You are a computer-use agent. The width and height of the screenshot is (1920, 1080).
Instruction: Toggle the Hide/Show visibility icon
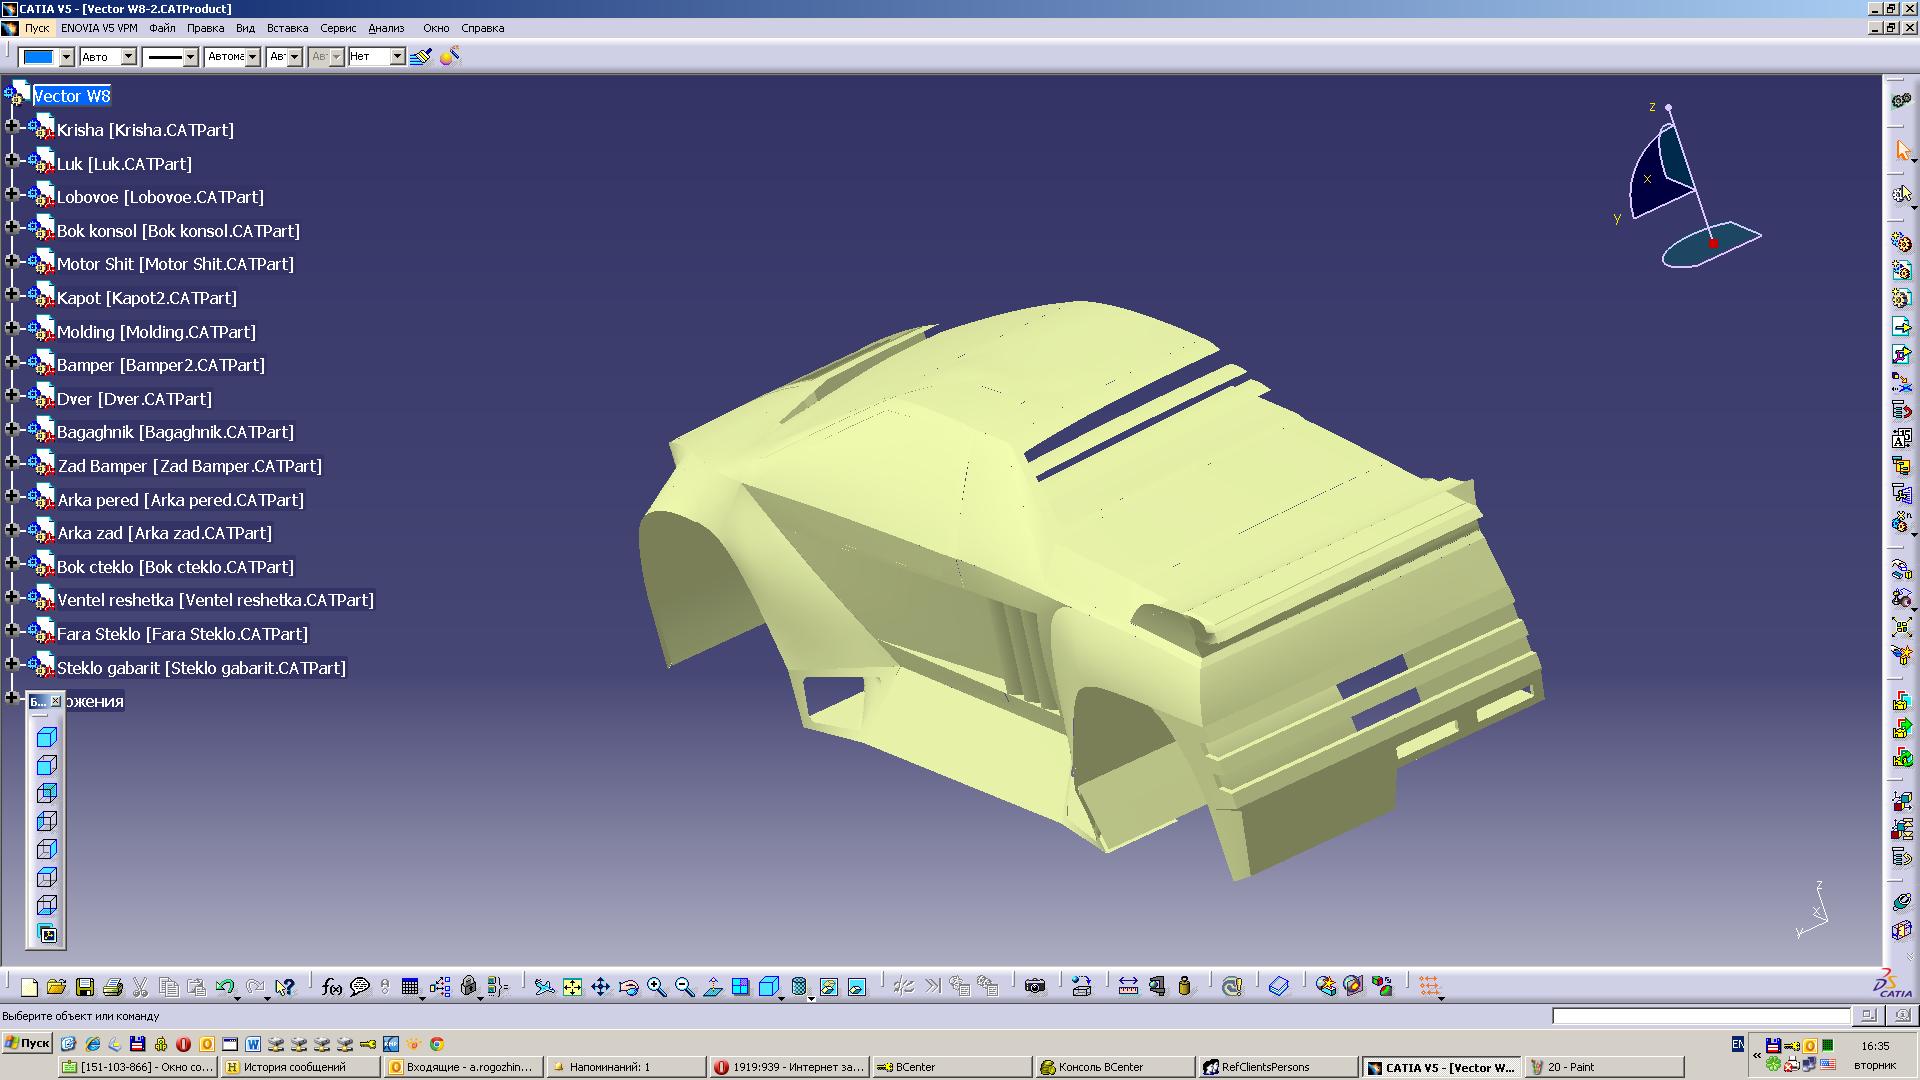pyautogui.click(x=828, y=987)
